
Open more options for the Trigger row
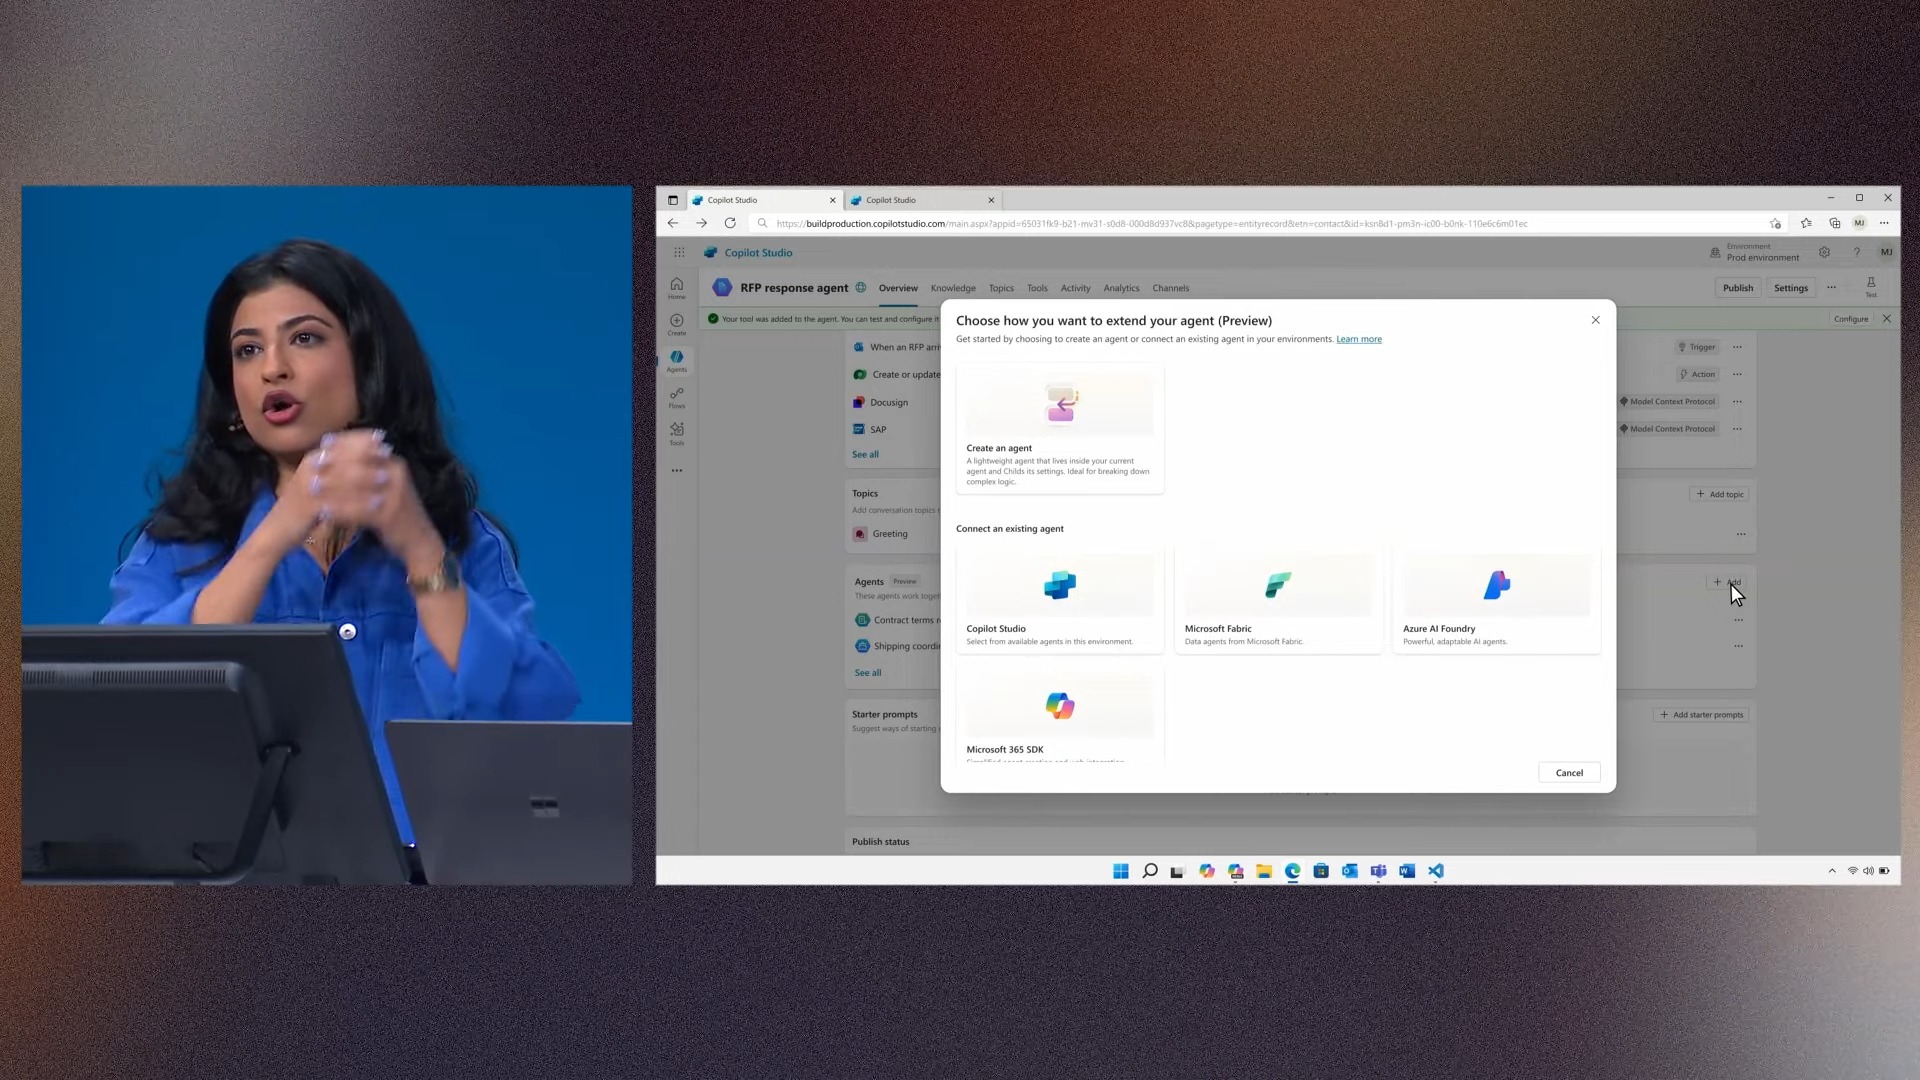1737,347
